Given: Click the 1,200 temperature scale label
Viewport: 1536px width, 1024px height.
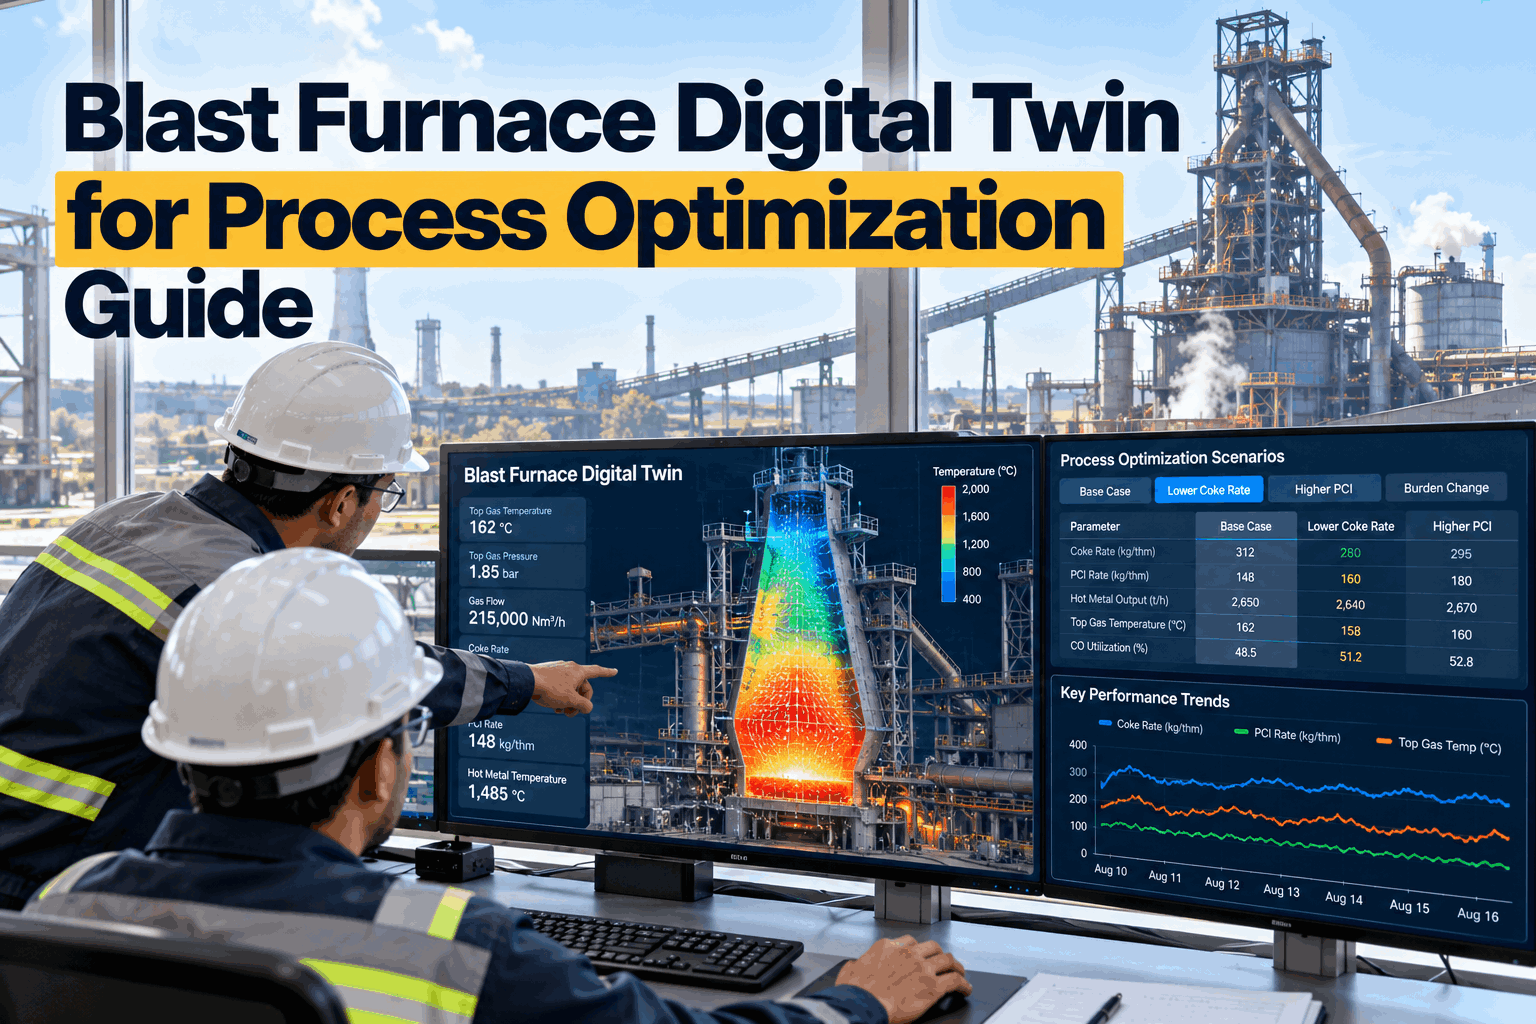Looking at the screenshot, I should click(x=975, y=544).
